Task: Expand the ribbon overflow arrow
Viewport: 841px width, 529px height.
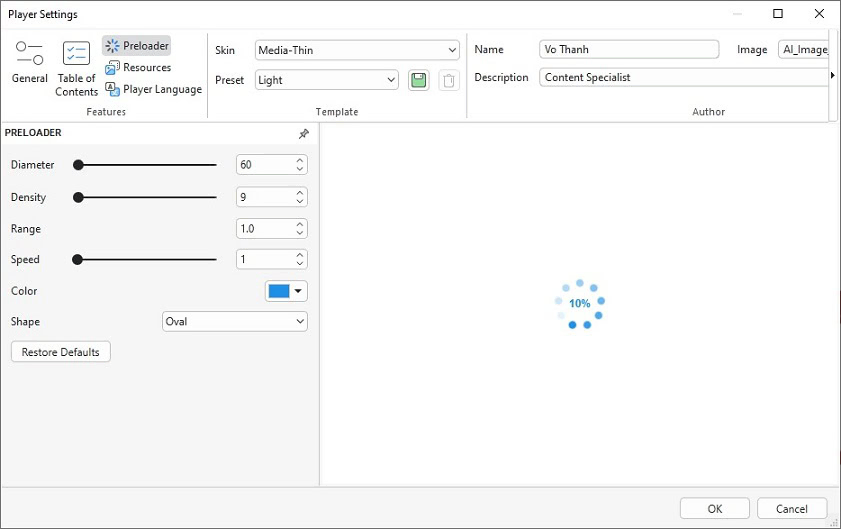Action: point(832,76)
